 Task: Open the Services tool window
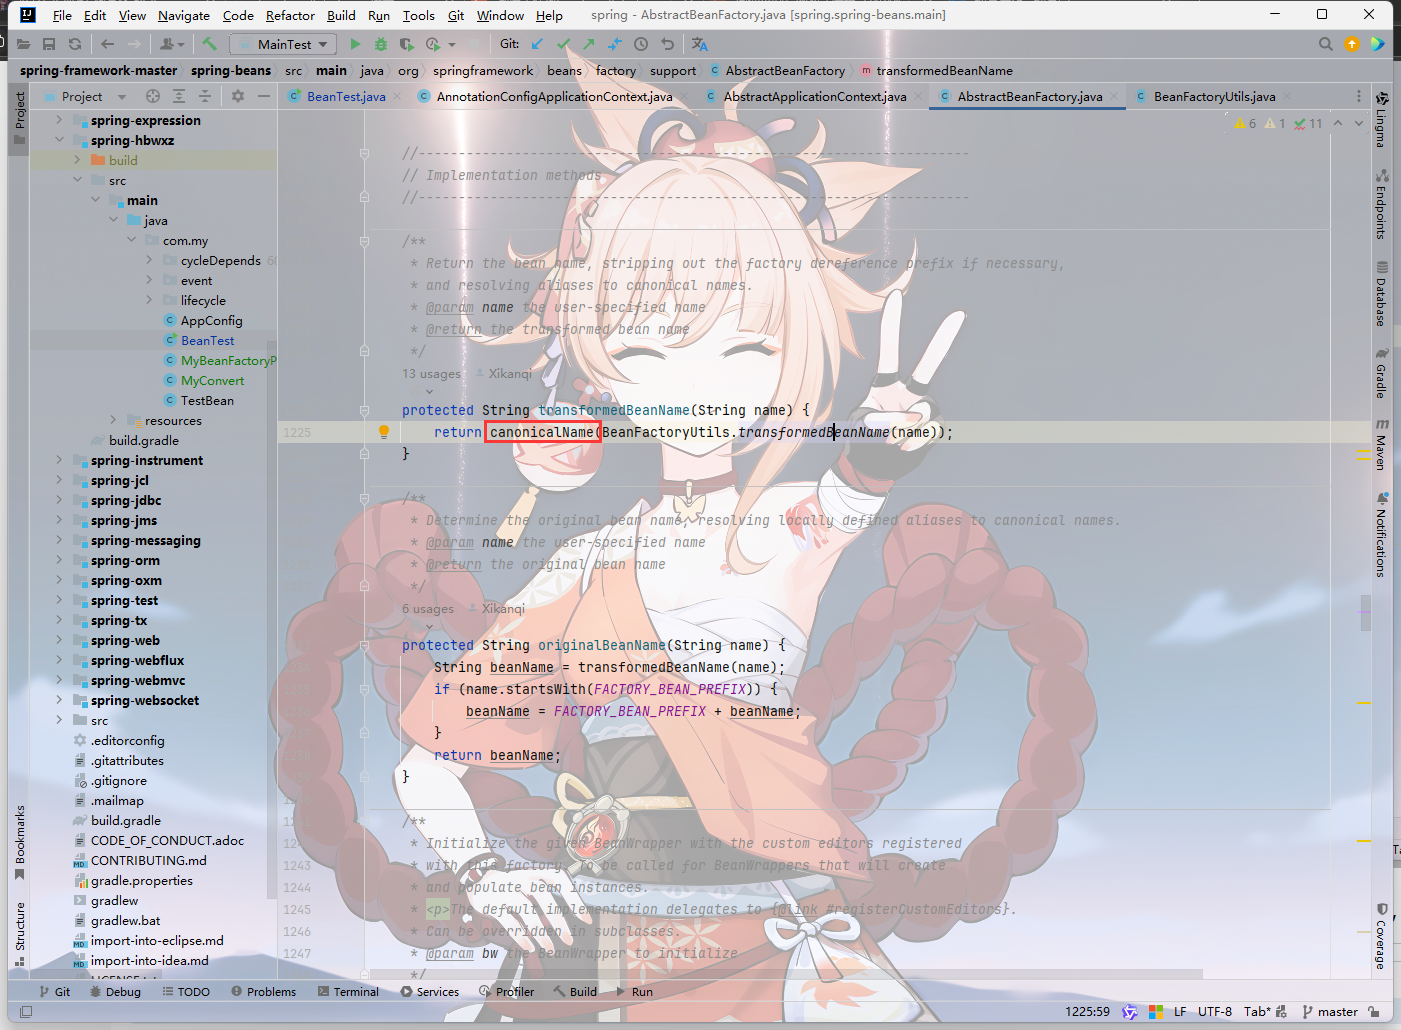tap(430, 992)
